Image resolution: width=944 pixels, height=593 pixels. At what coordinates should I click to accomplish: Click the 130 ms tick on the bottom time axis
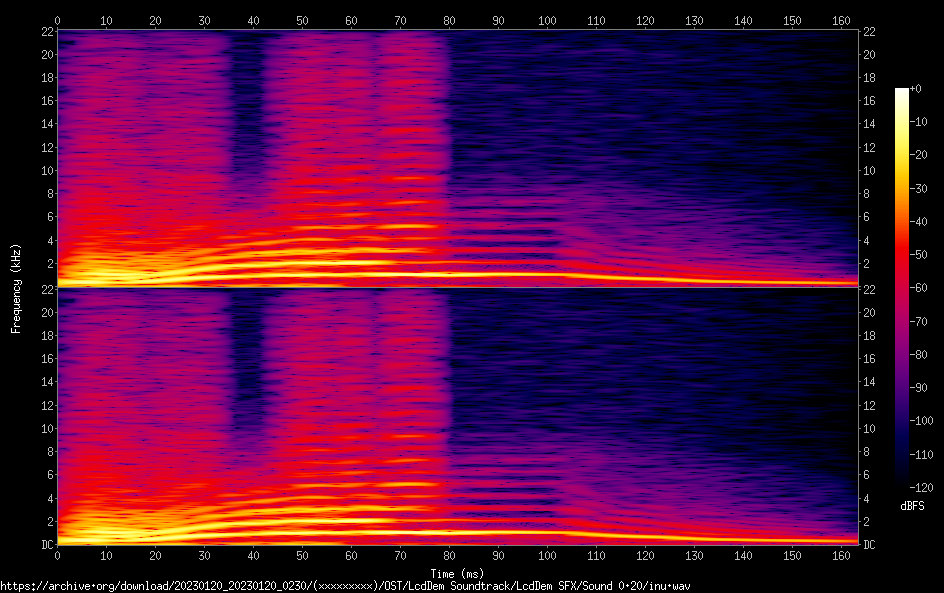click(x=694, y=555)
